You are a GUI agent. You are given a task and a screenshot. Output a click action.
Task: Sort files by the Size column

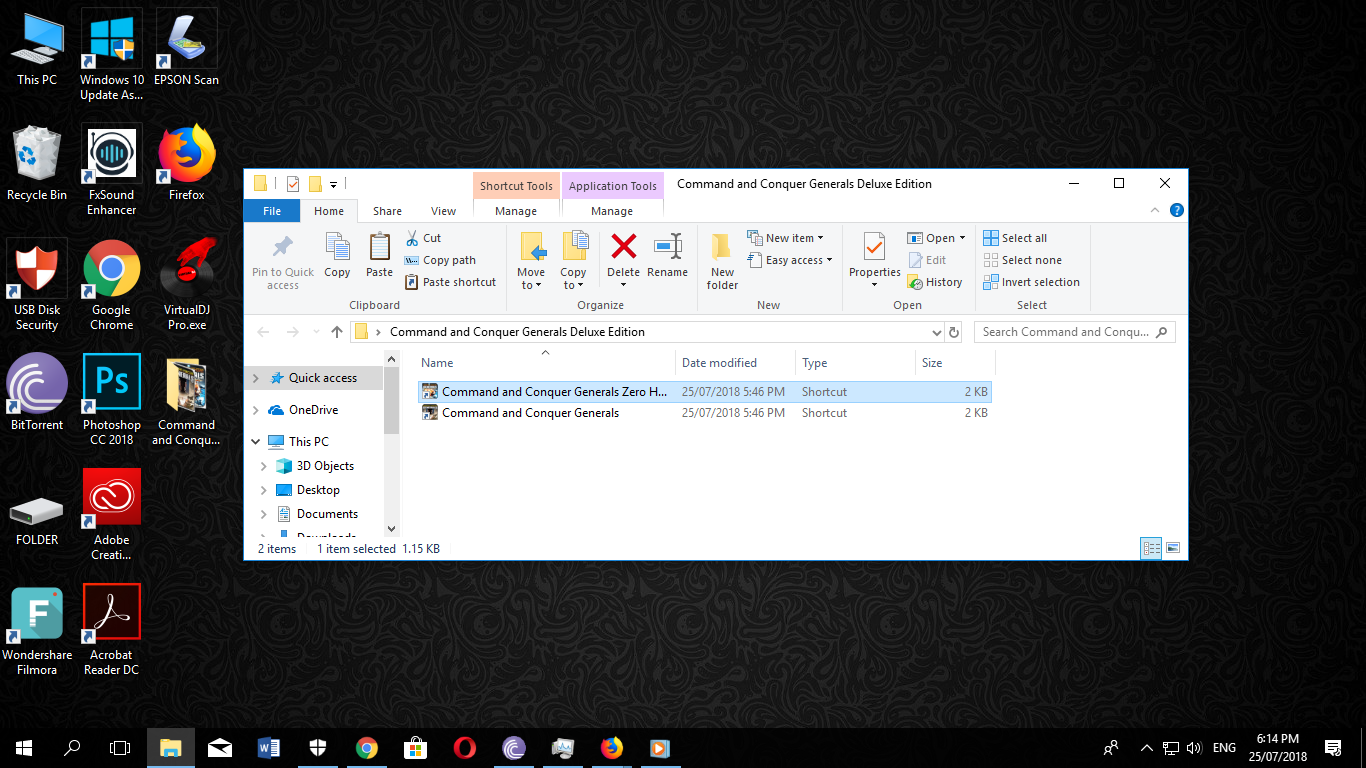coord(955,363)
